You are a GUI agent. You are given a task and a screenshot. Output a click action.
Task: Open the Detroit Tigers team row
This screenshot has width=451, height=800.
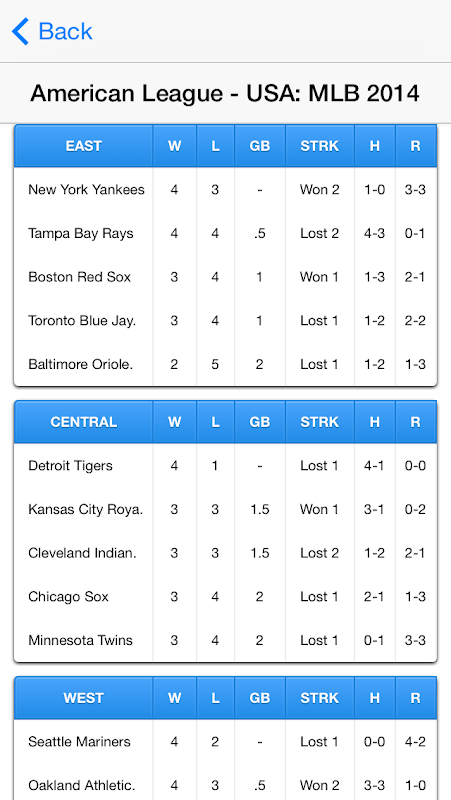coord(226,466)
